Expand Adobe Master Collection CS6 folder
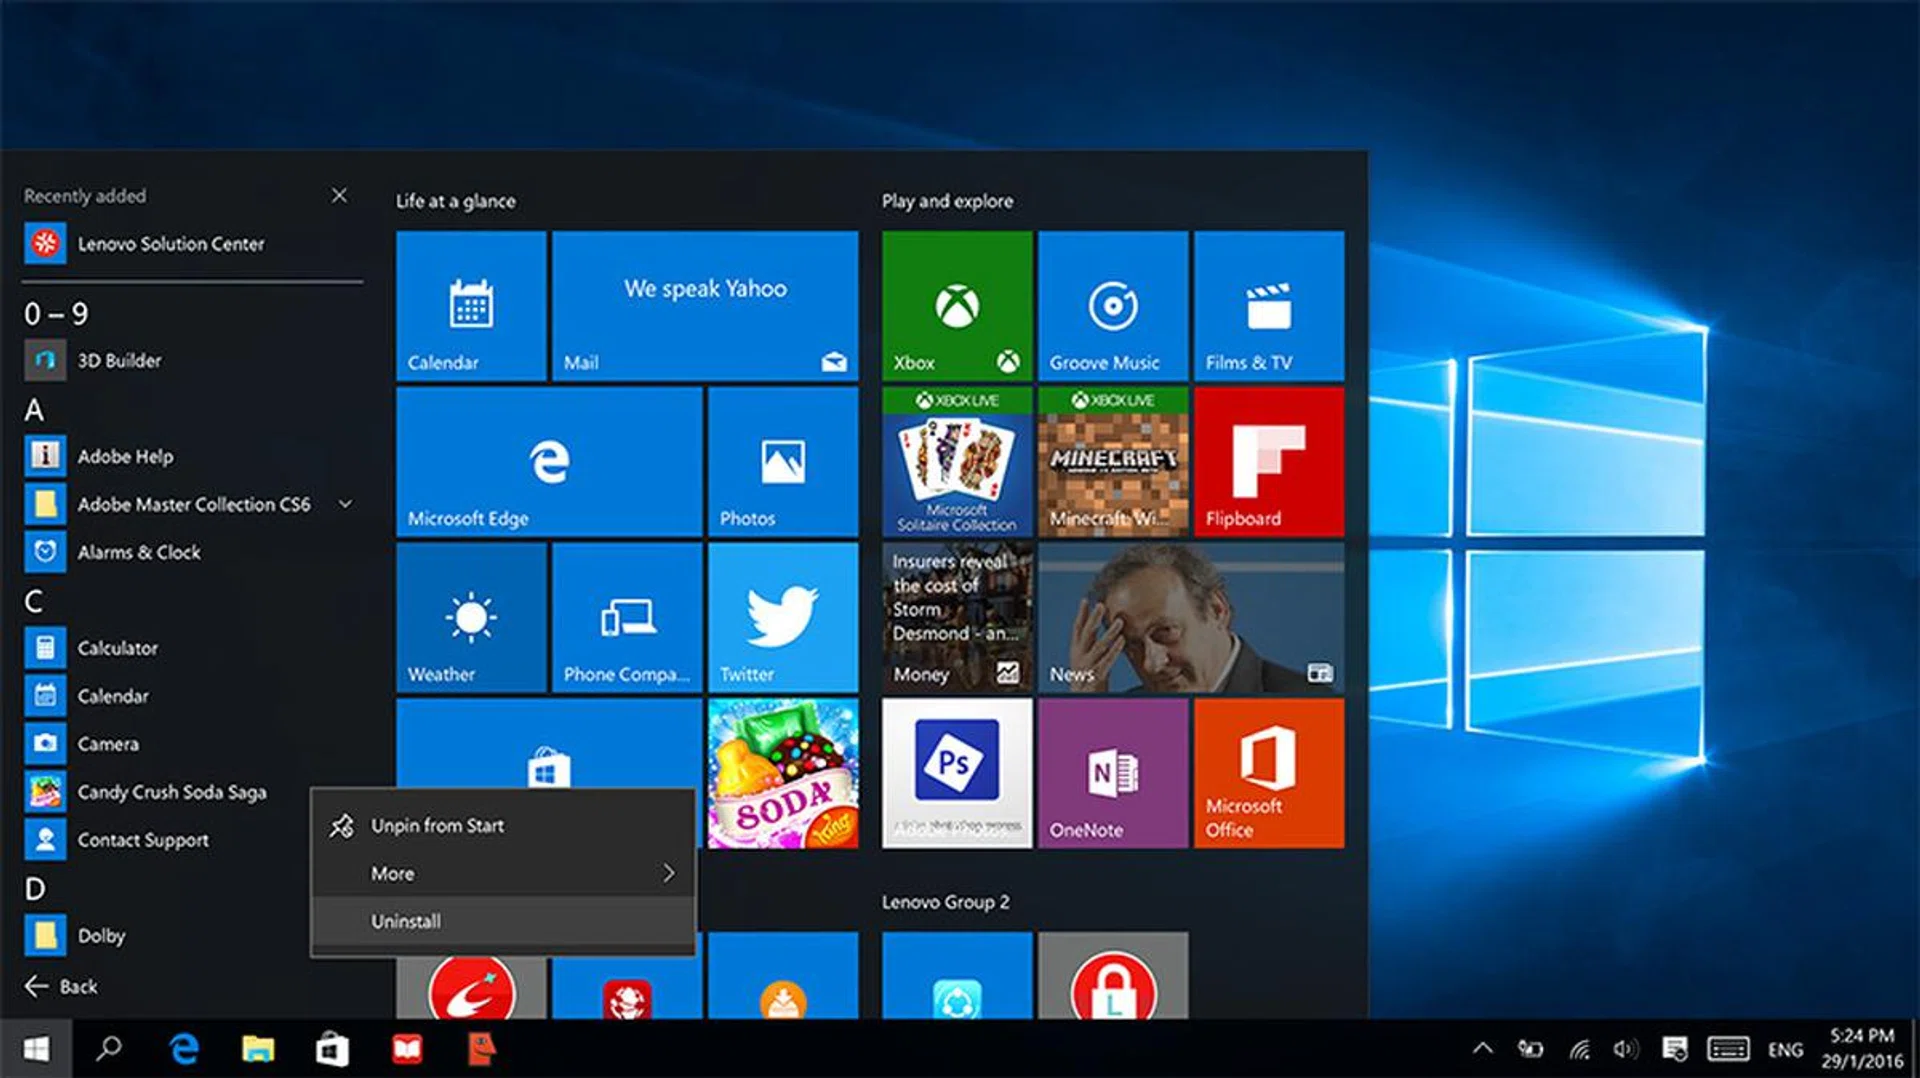Viewport: 1920px width, 1078px height. click(x=345, y=504)
